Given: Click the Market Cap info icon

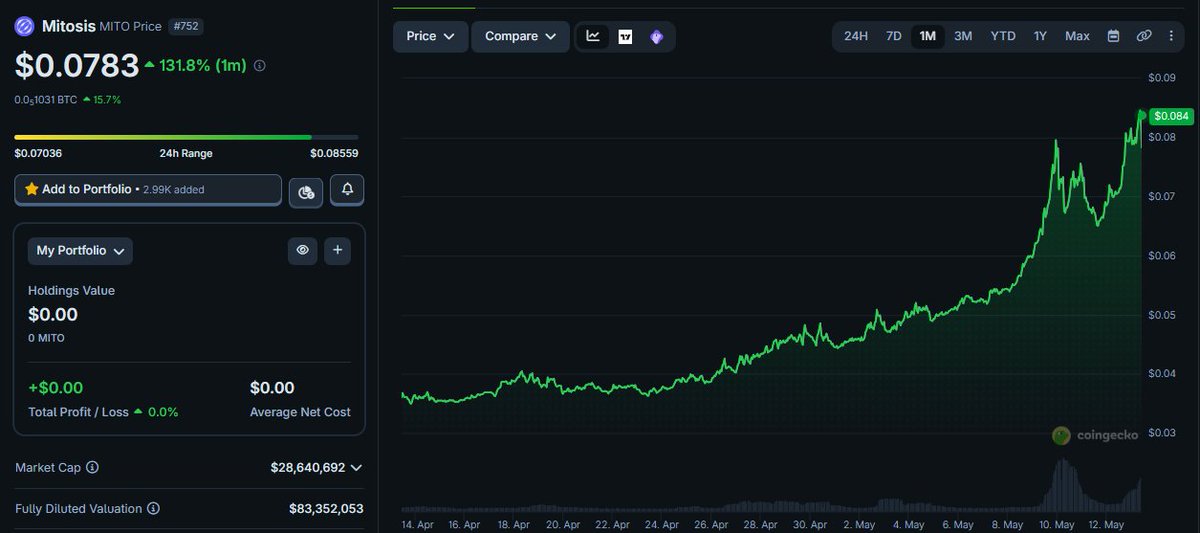Looking at the screenshot, I should (92, 467).
